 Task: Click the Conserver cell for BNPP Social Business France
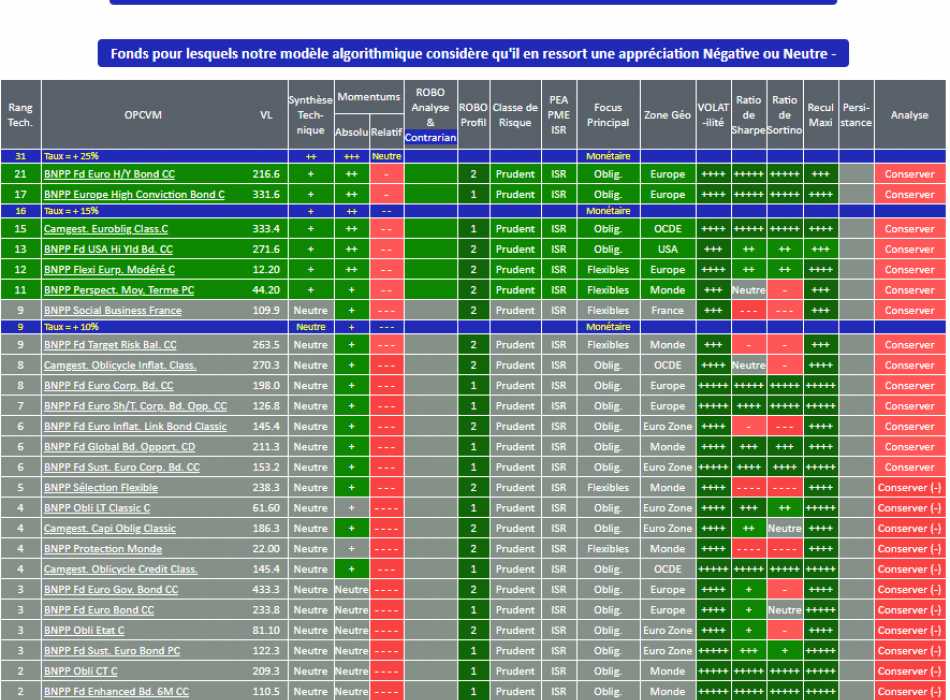point(909,310)
